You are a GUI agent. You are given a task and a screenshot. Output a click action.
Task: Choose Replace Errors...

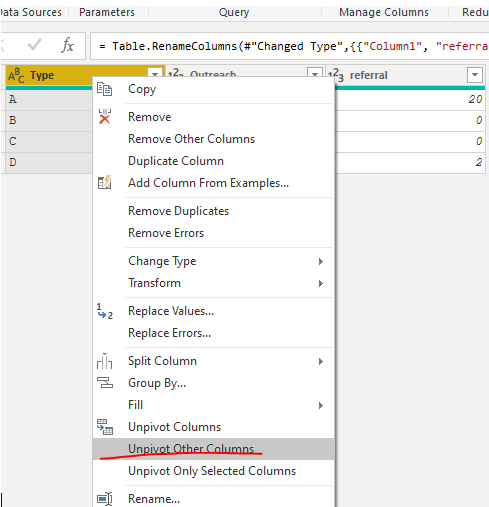click(213, 333)
